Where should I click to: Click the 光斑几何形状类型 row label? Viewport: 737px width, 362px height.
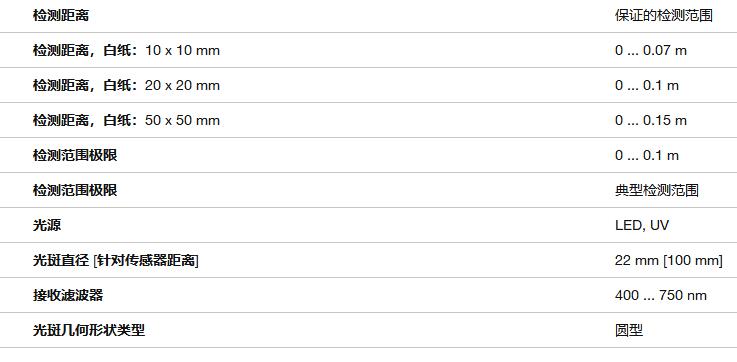[88, 330]
